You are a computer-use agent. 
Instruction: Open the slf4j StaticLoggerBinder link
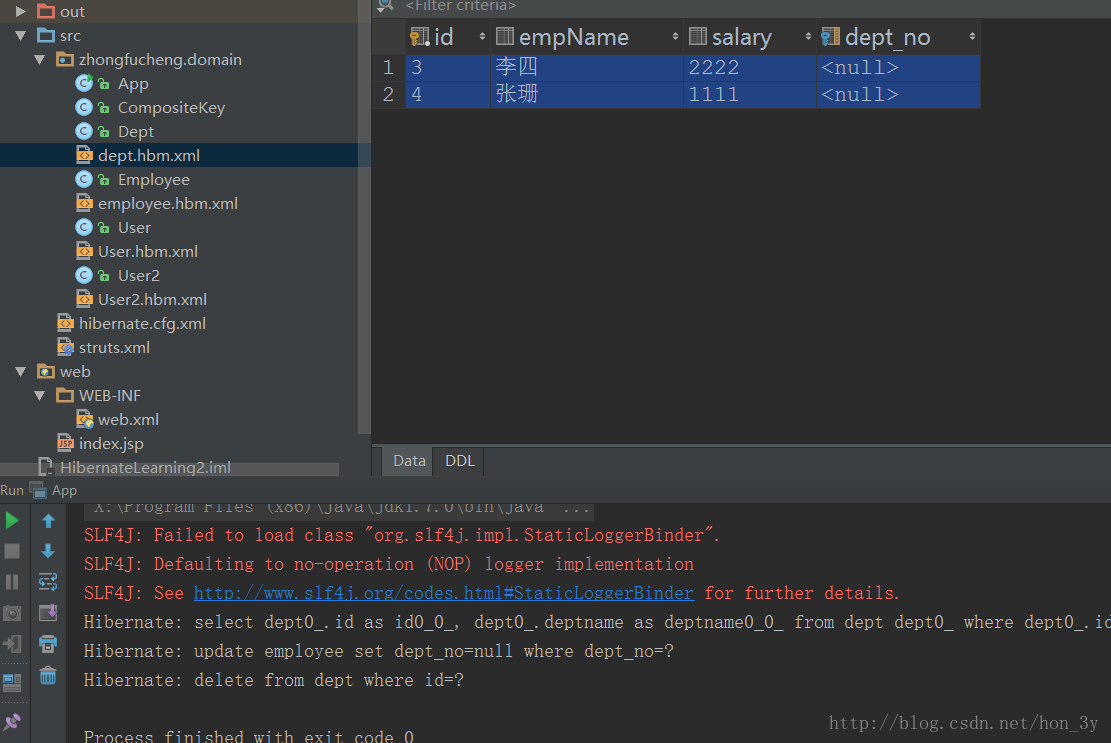[444, 594]
